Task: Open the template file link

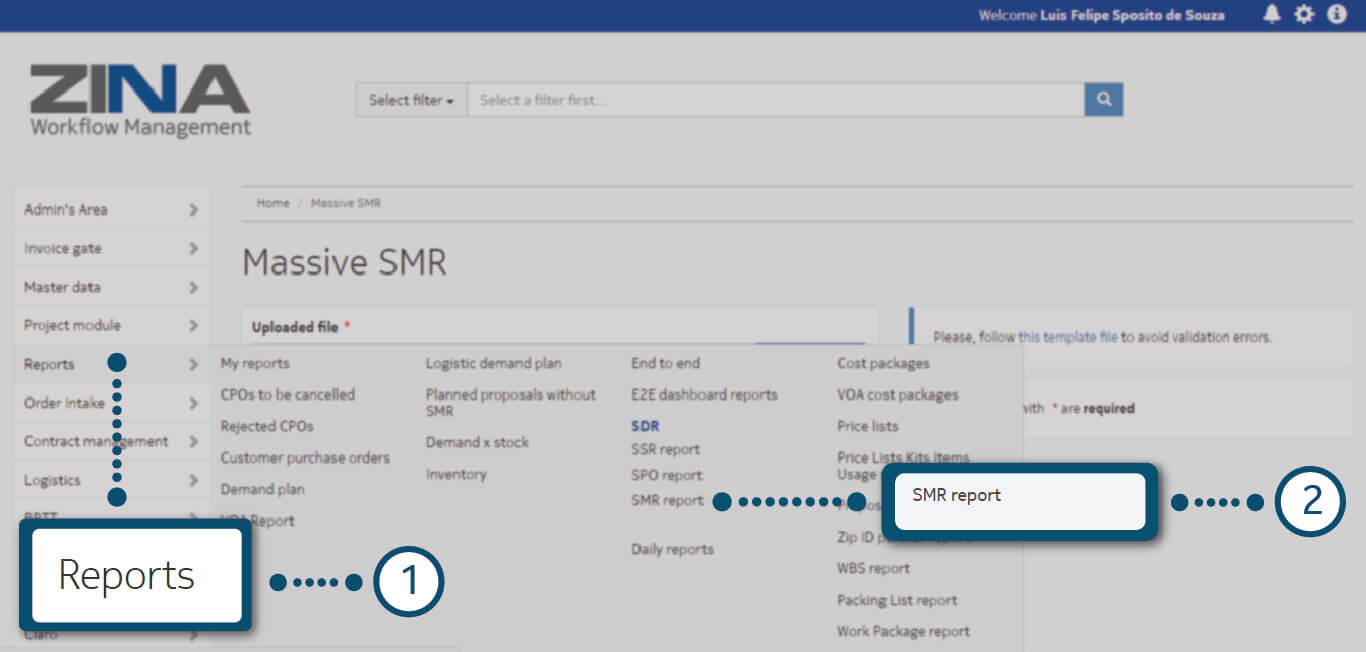Action: coord(1067,337)
